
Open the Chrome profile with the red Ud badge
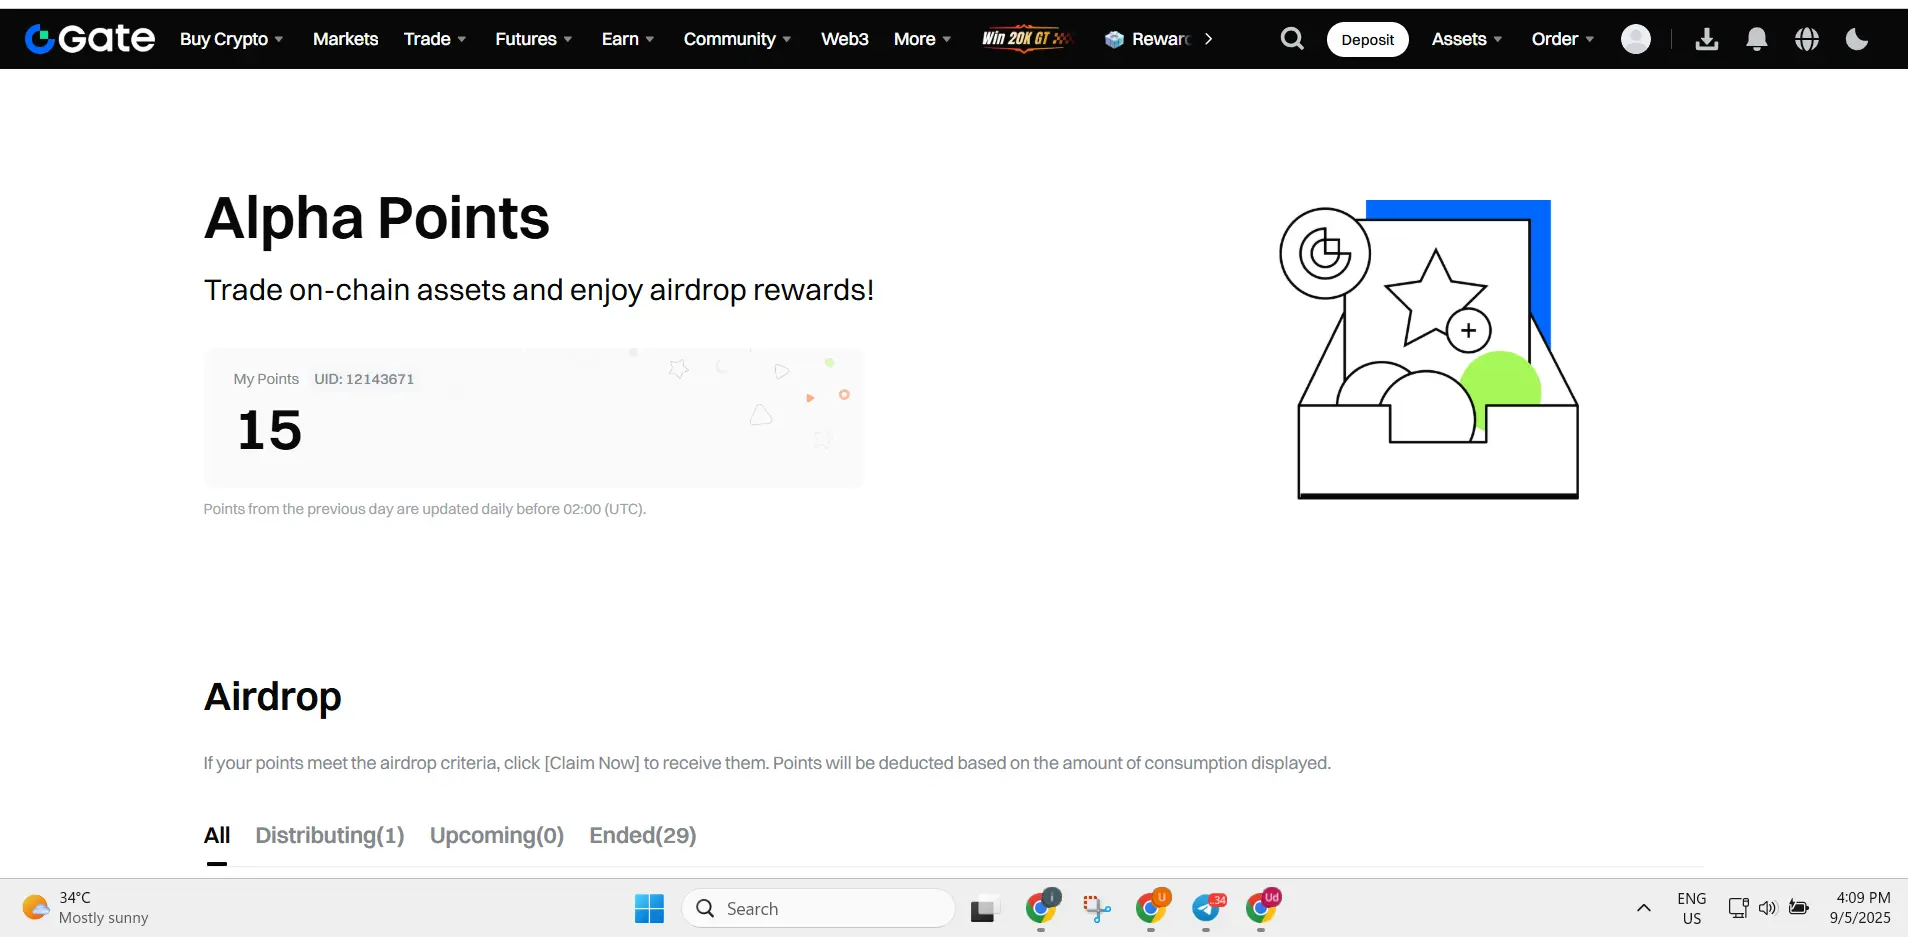coord(1262,908)
